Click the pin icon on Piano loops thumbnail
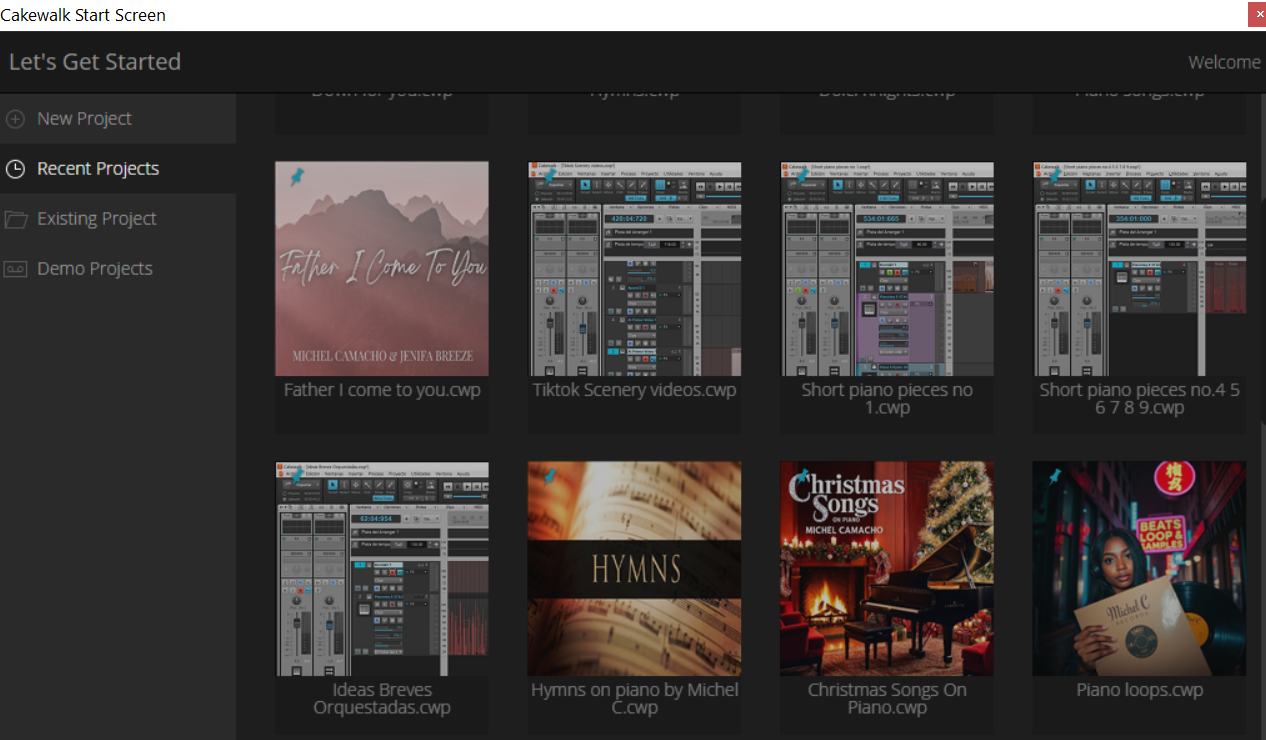The width and height of the screenshot is (1266, 740). [1055, 477]
